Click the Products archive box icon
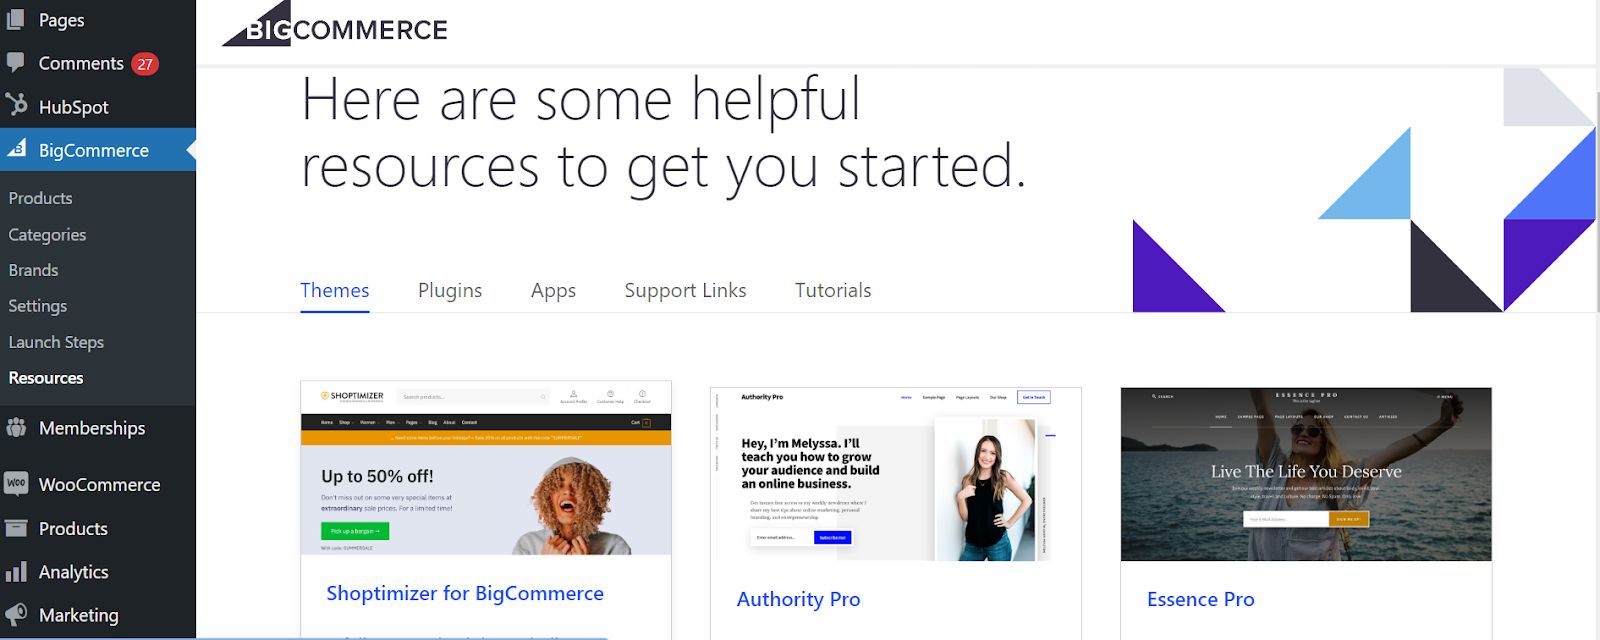The width and height of the screenshot is (1600, 640). [x=16, y=528]
